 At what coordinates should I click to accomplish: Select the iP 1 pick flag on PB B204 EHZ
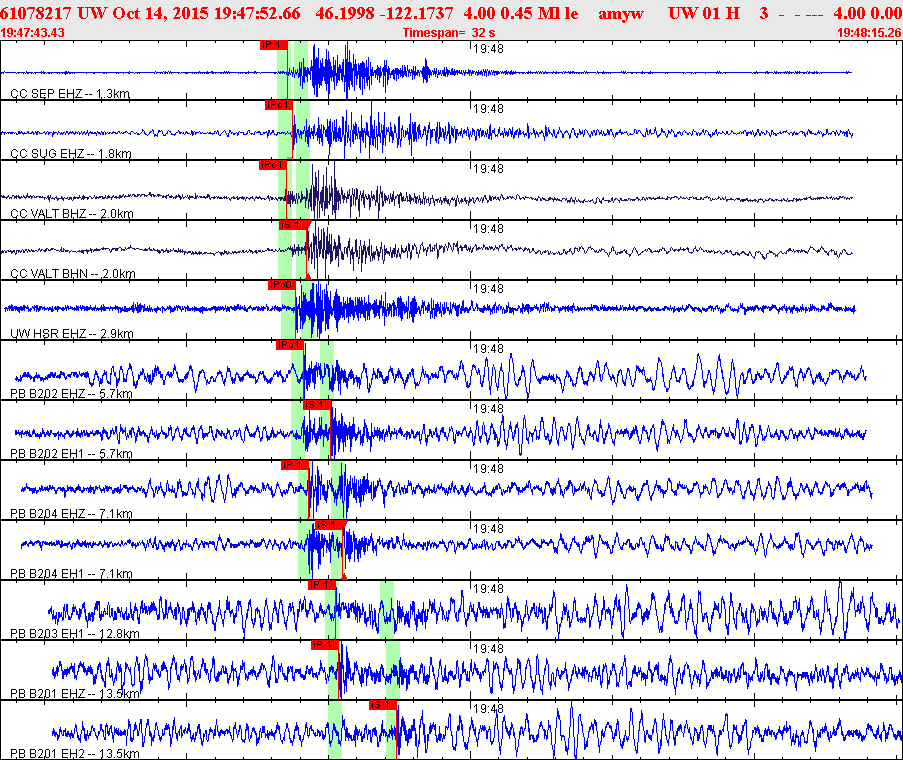pos(295,465)
